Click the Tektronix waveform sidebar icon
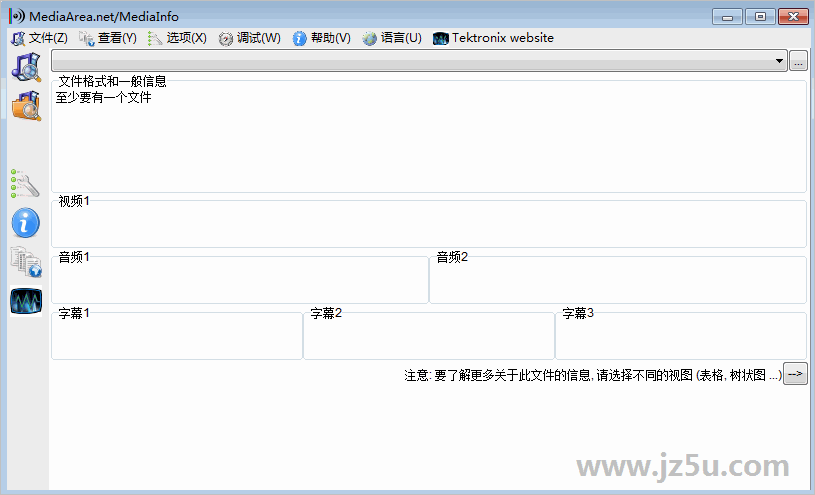Screen dimensions: 815x495 26,301
